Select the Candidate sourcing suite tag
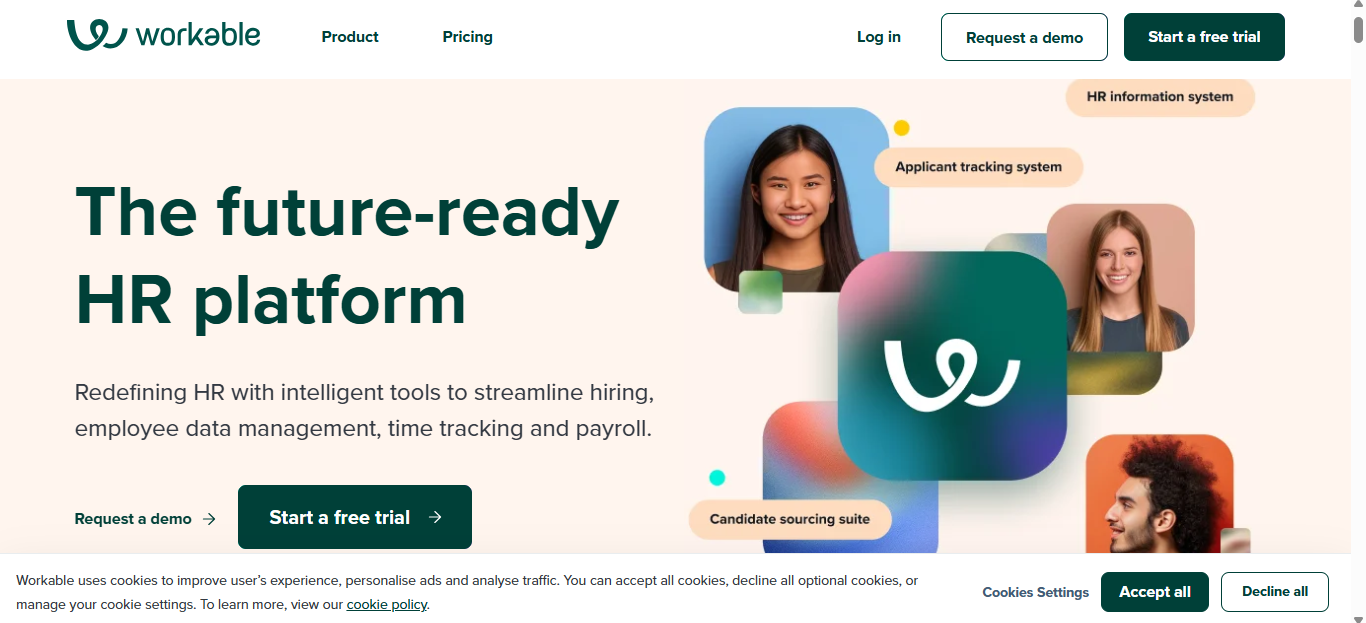 tap(790, 519)
